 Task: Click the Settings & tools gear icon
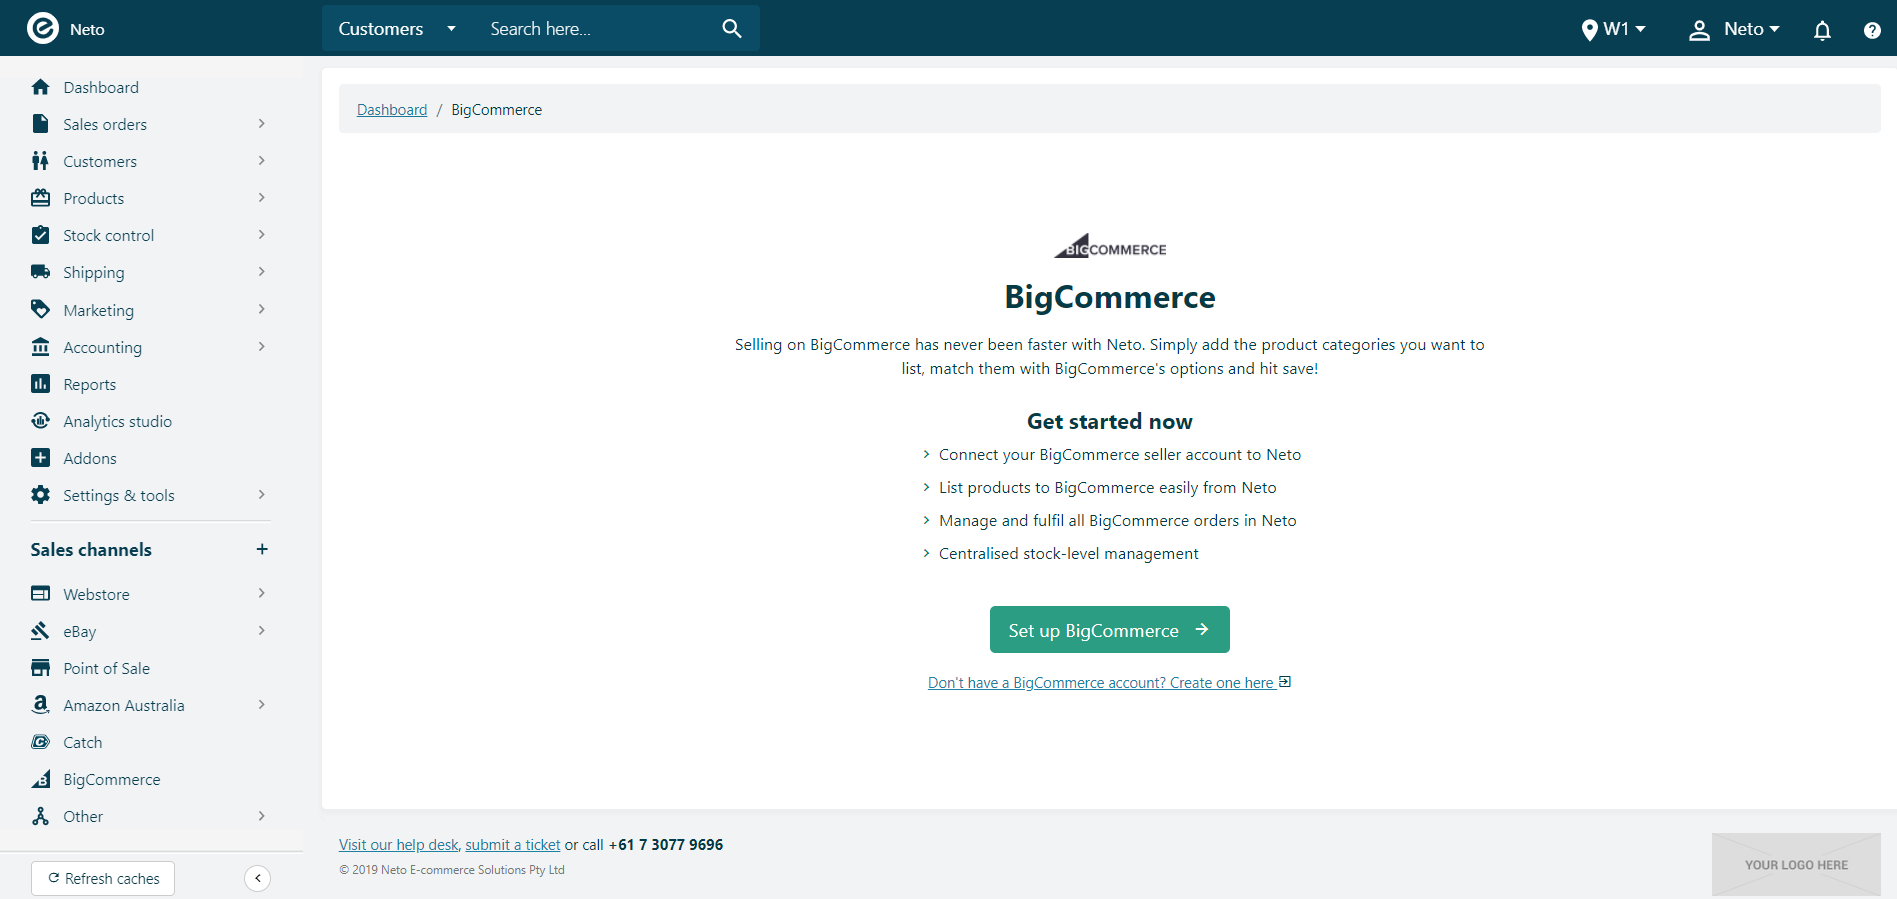40,495
